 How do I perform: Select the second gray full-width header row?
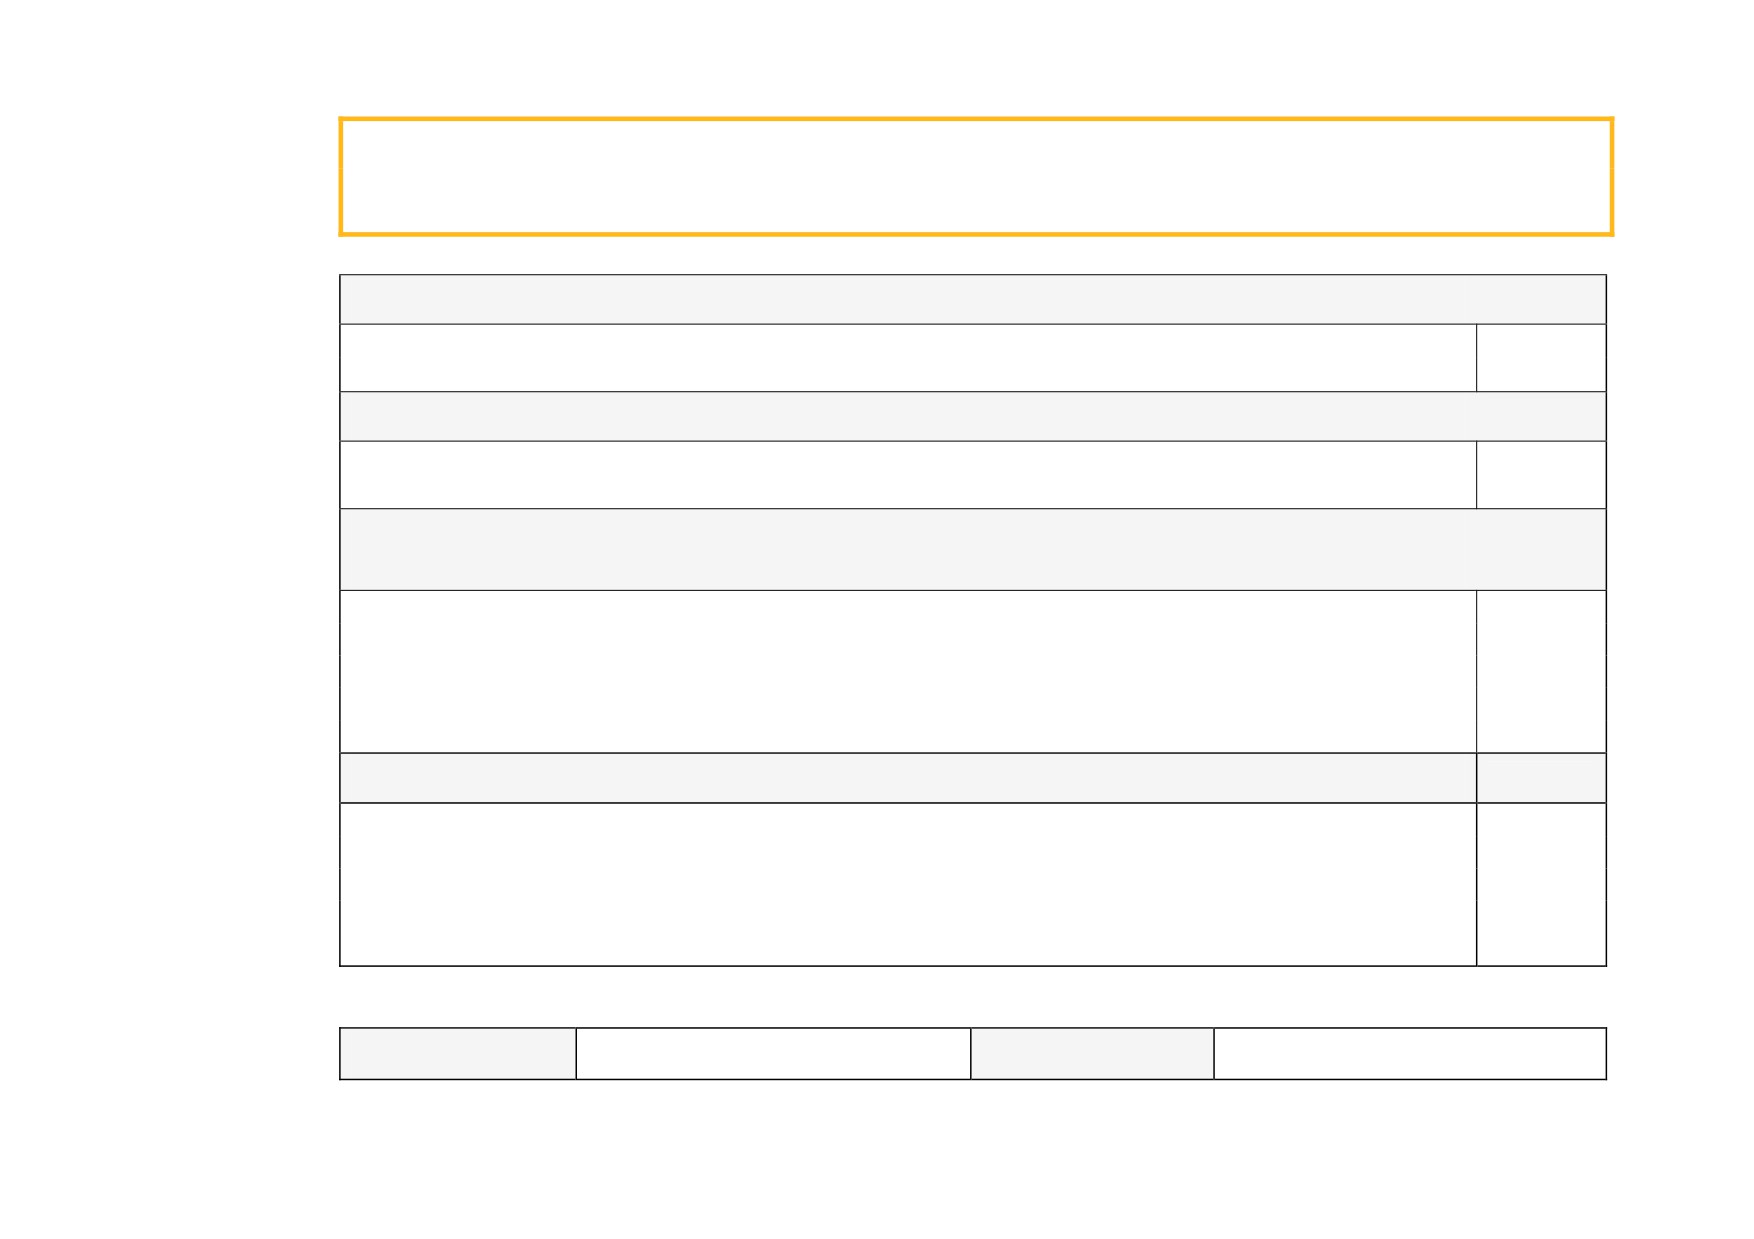(x=973, y=416)
